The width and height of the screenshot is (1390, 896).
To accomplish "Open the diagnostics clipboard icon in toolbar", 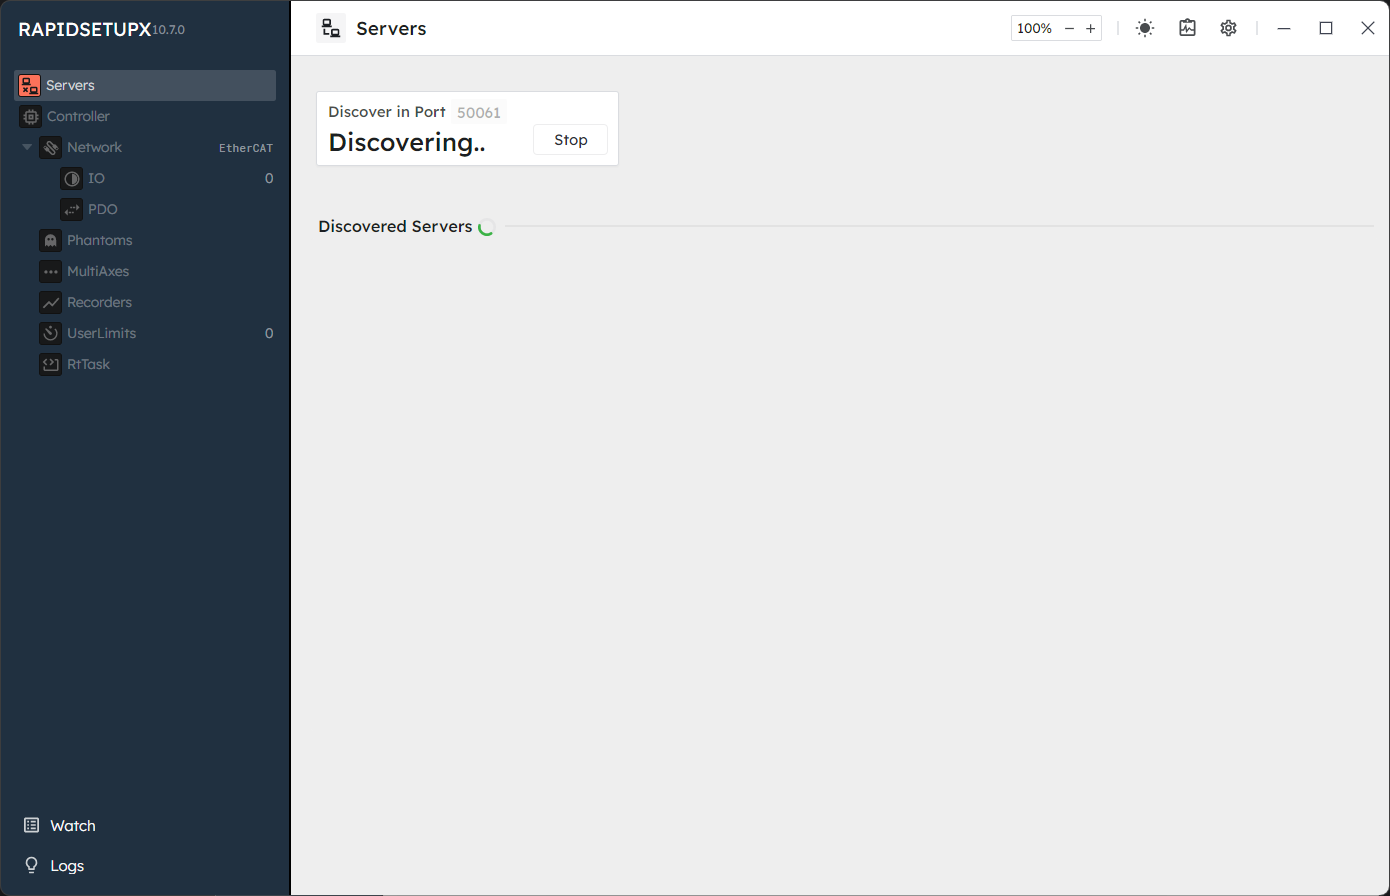I will coord(1187,29).
